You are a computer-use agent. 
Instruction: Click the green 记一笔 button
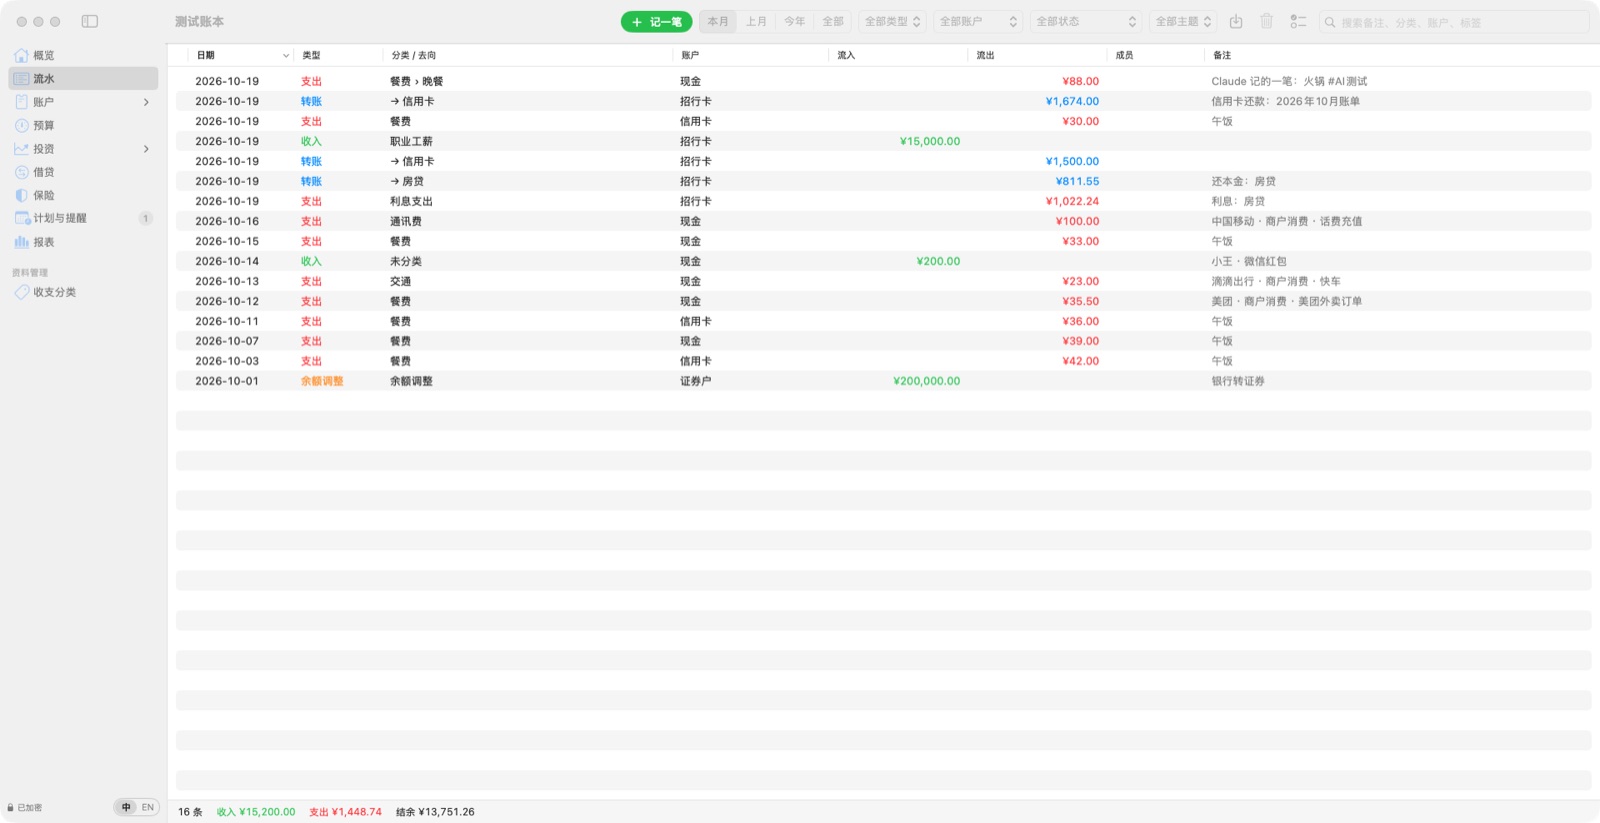click(656, 21)
